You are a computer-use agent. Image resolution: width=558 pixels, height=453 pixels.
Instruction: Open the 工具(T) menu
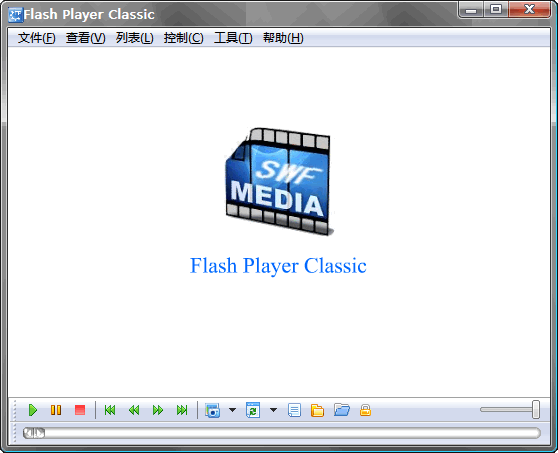[233, 38]
